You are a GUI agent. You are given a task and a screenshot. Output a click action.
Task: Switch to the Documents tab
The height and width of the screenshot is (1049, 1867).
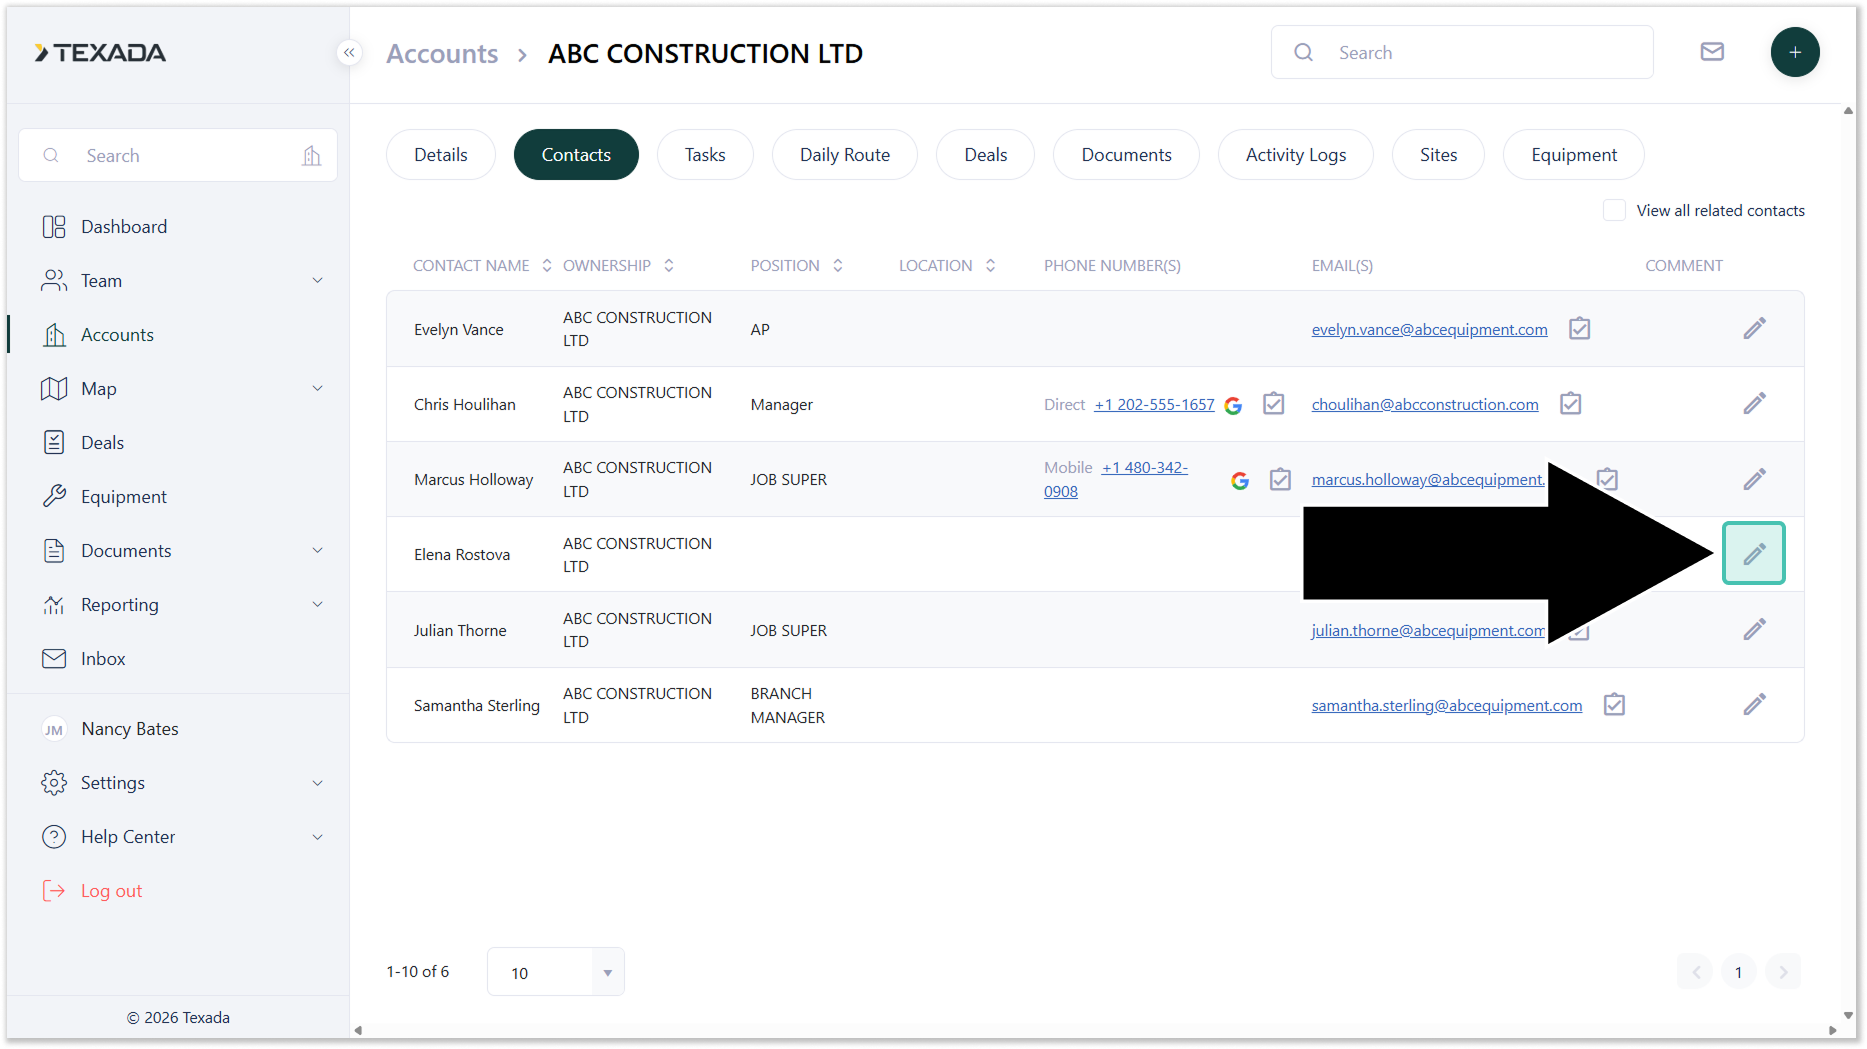click(x=1126, y=155)
